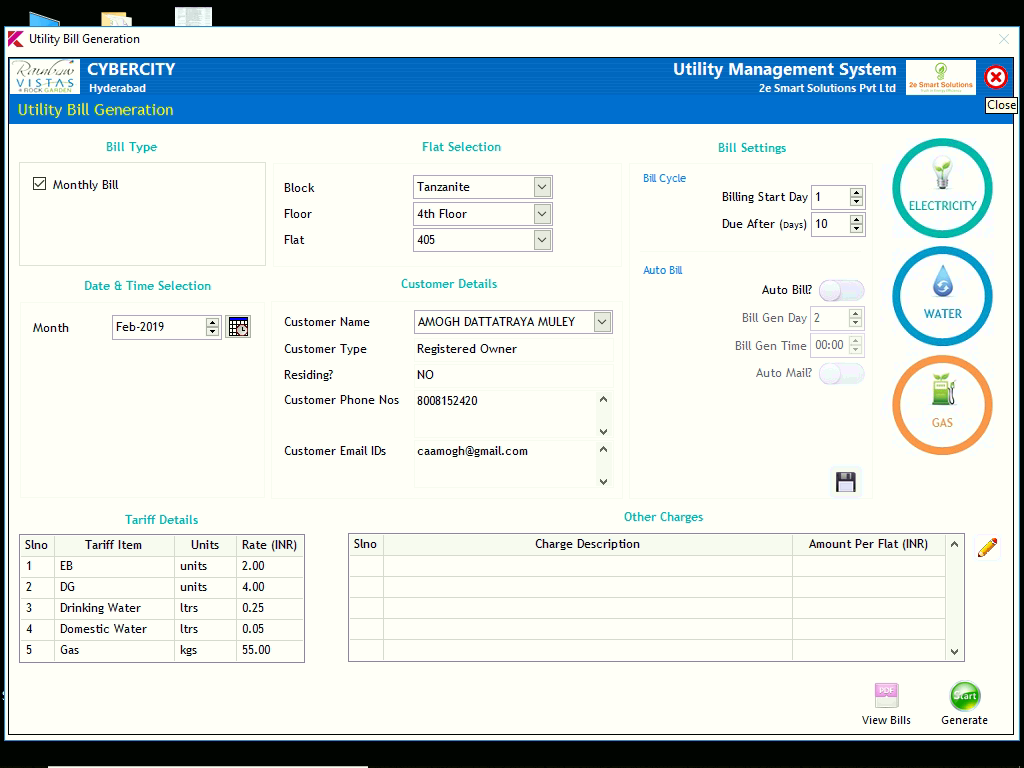
Task: Click the Due After days input field
Action: 831,224
